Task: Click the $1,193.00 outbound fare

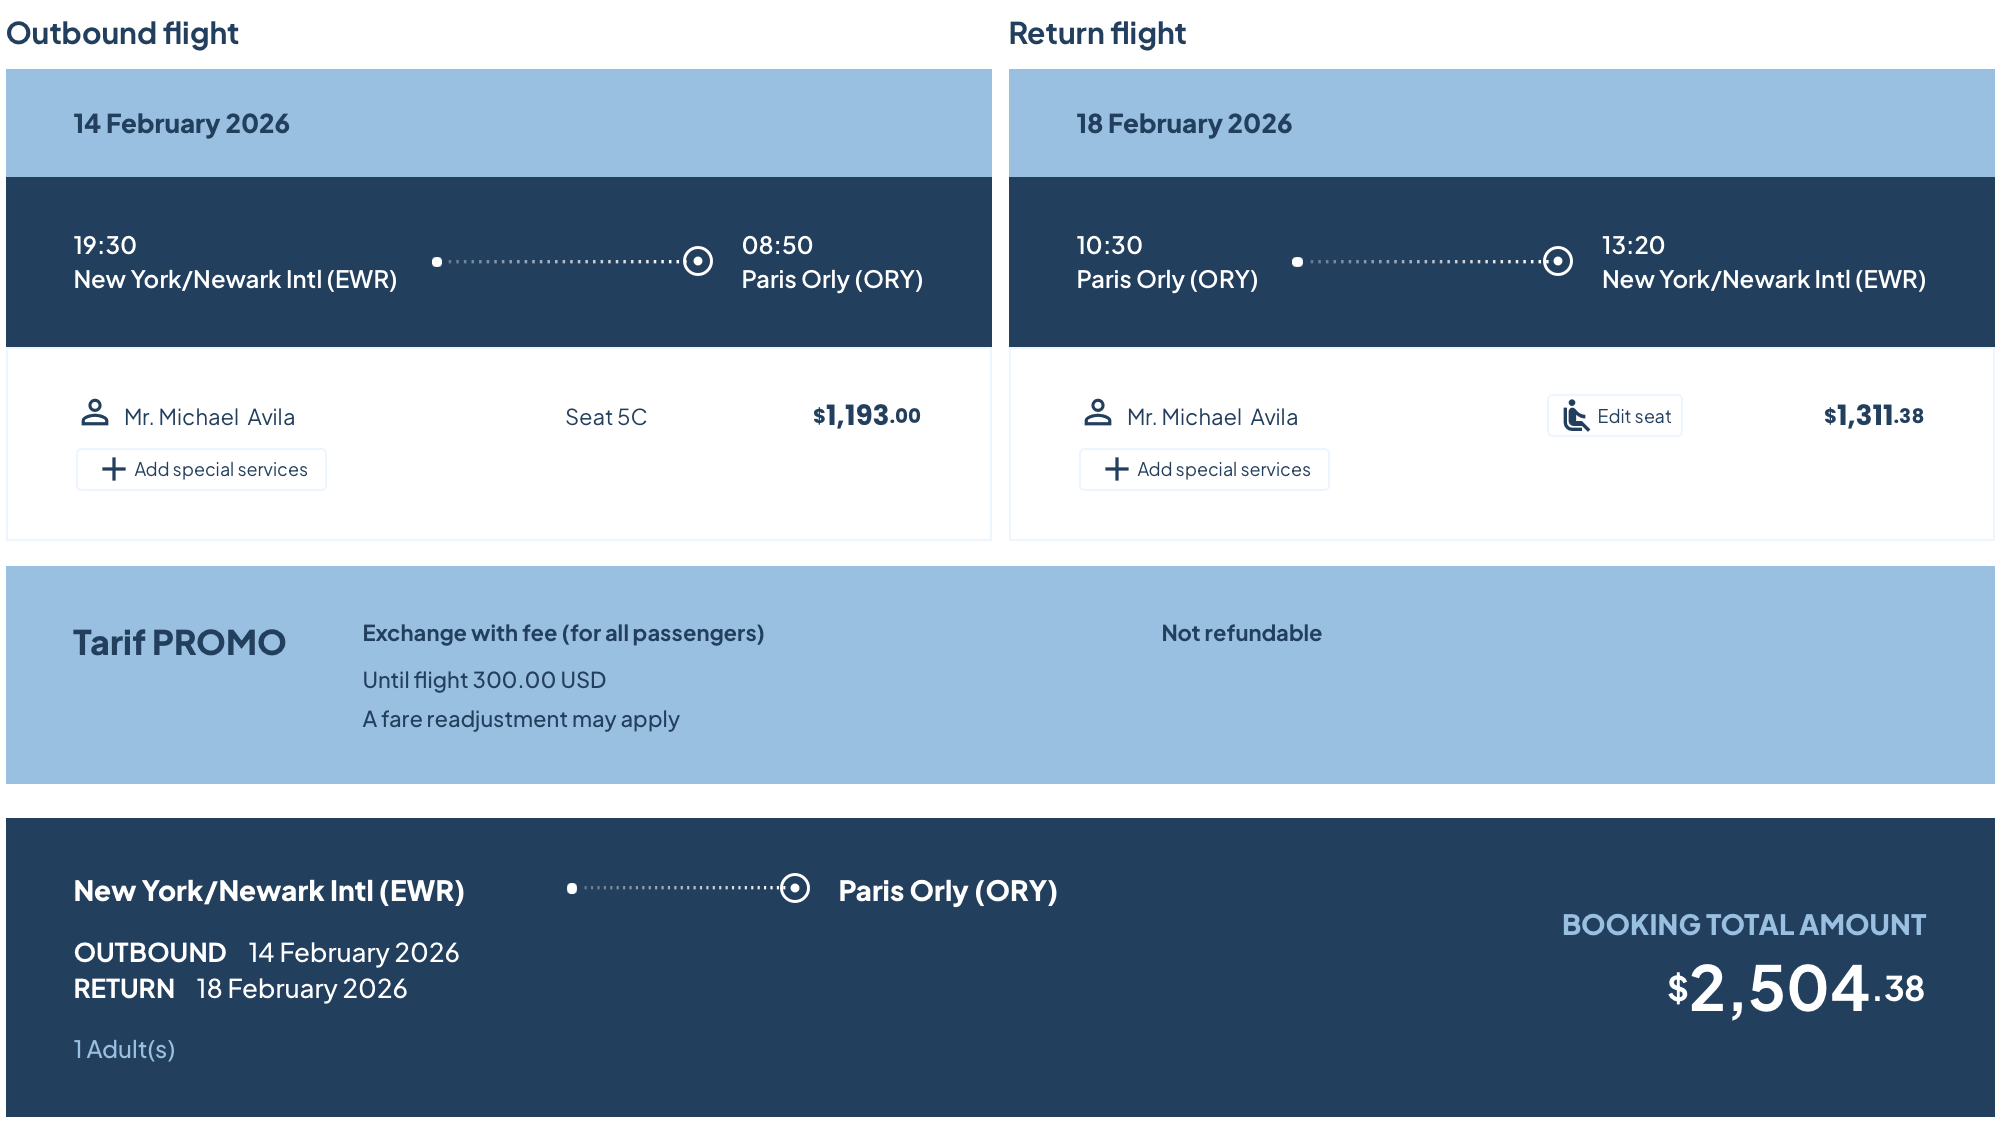Action: coord(866,415)
